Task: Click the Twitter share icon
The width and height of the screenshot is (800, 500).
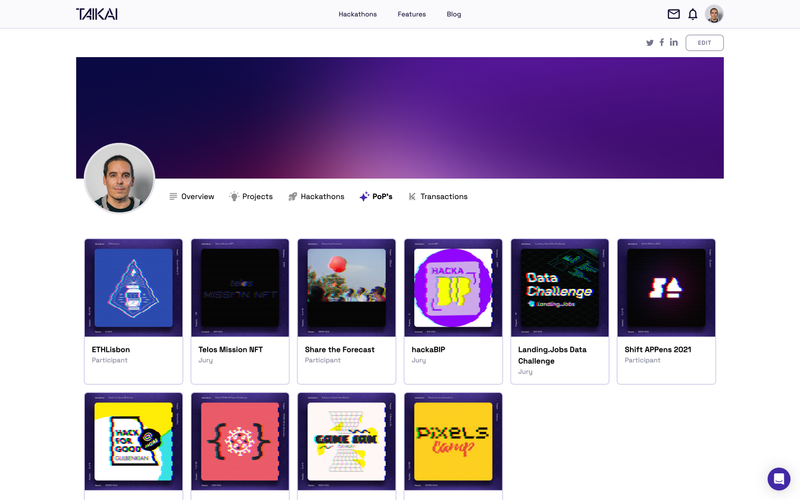Action: [650, 43]
